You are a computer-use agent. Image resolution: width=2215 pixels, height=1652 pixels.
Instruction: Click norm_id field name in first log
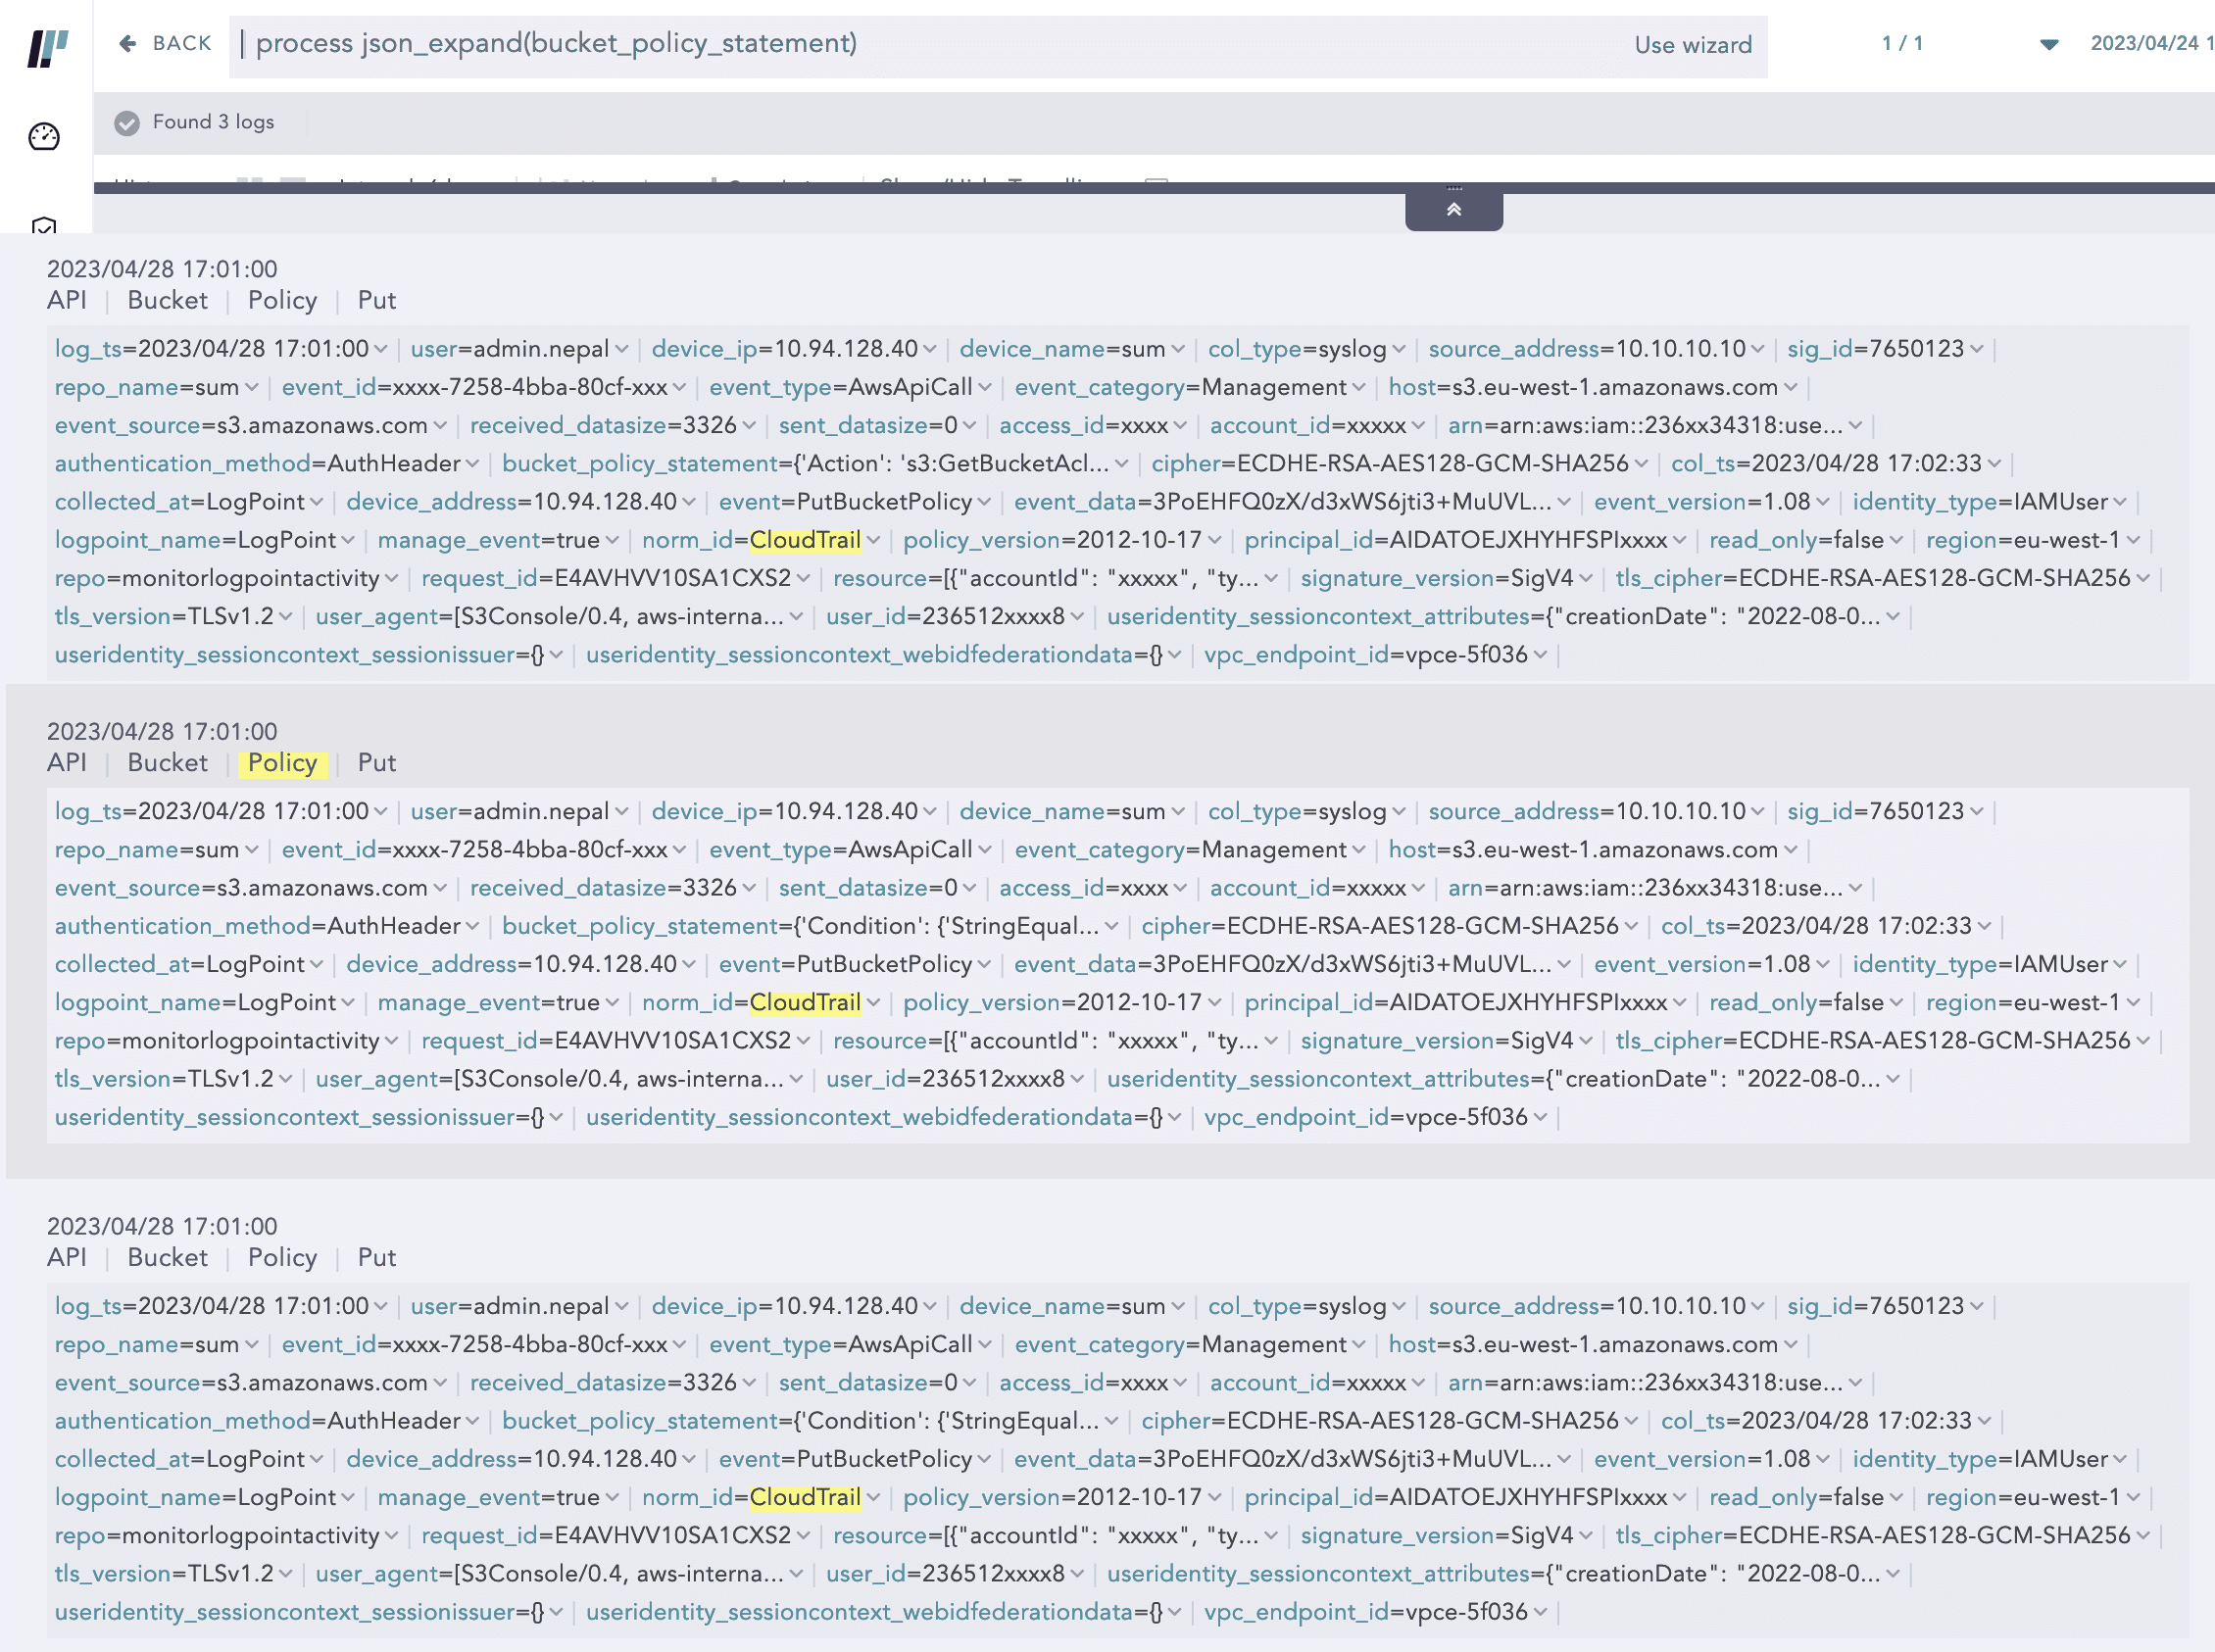[x=687, y=540]
